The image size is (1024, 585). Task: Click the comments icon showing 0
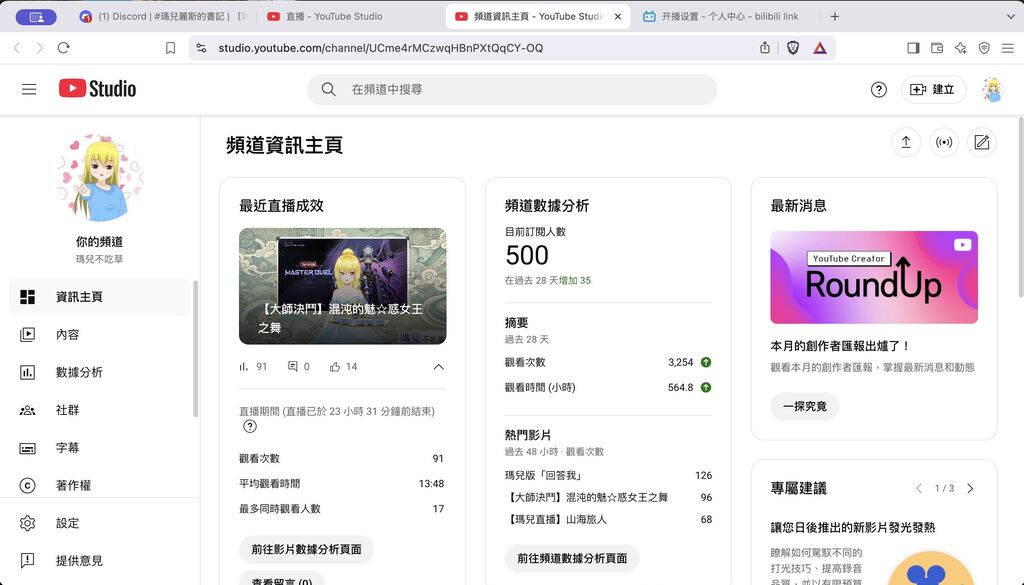[293, 367]
